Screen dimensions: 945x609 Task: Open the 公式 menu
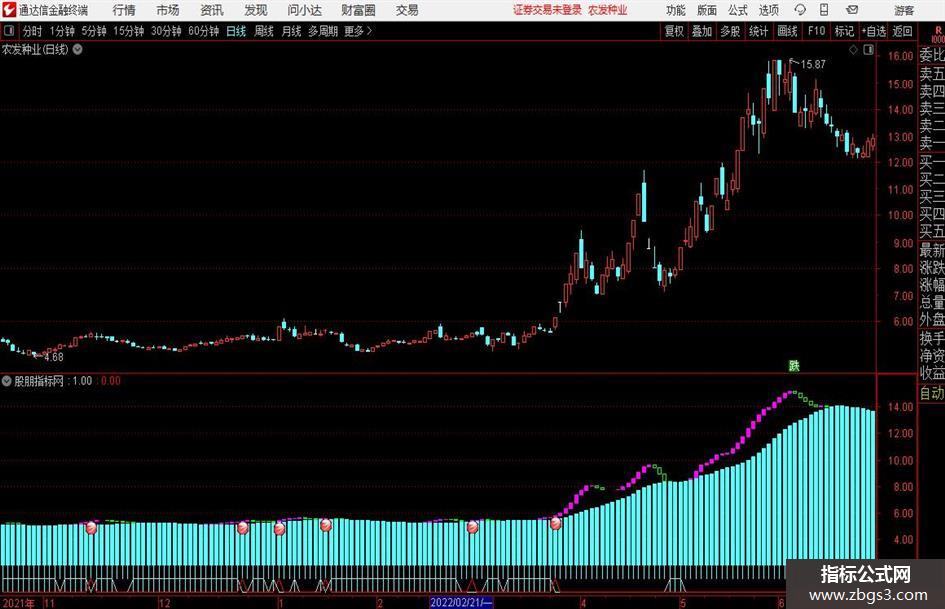(738, 10)
